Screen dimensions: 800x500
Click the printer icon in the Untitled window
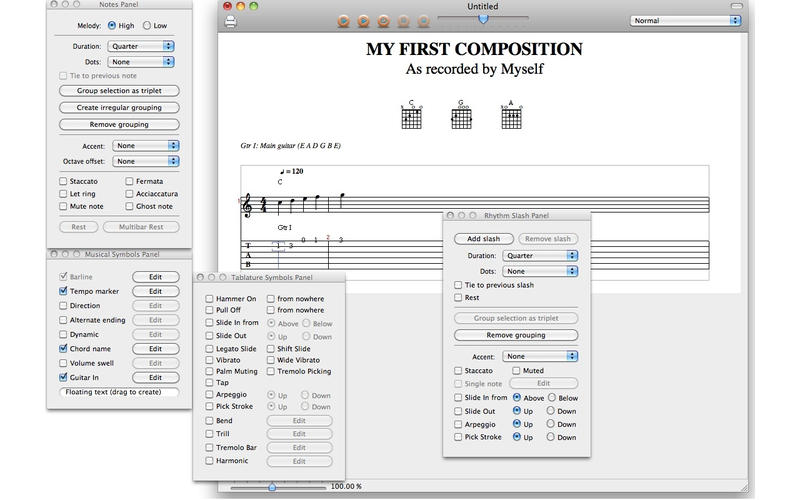231,21
